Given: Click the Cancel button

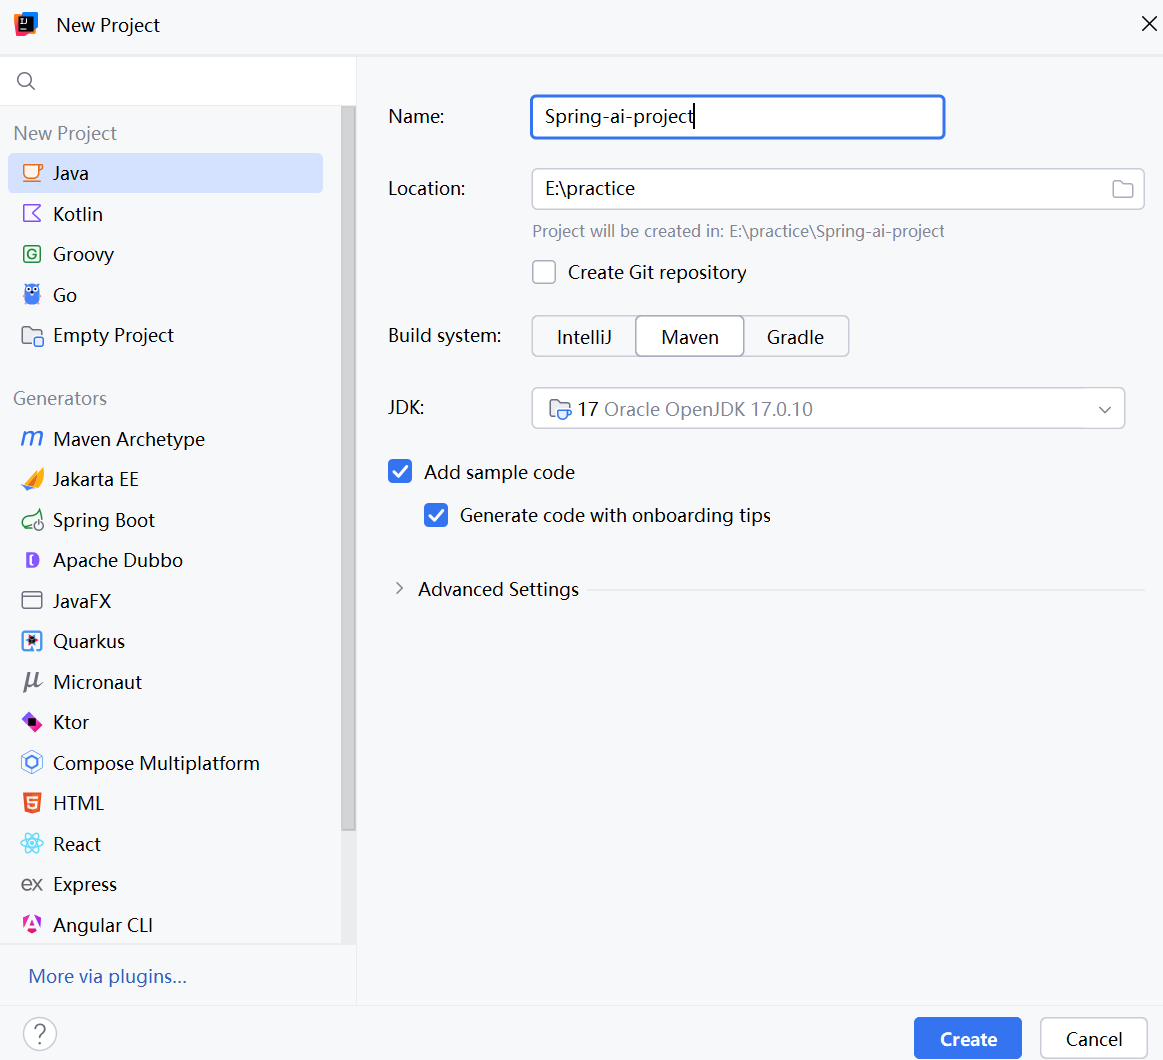Looking at the screenshot, I should coord(1093,1038).
